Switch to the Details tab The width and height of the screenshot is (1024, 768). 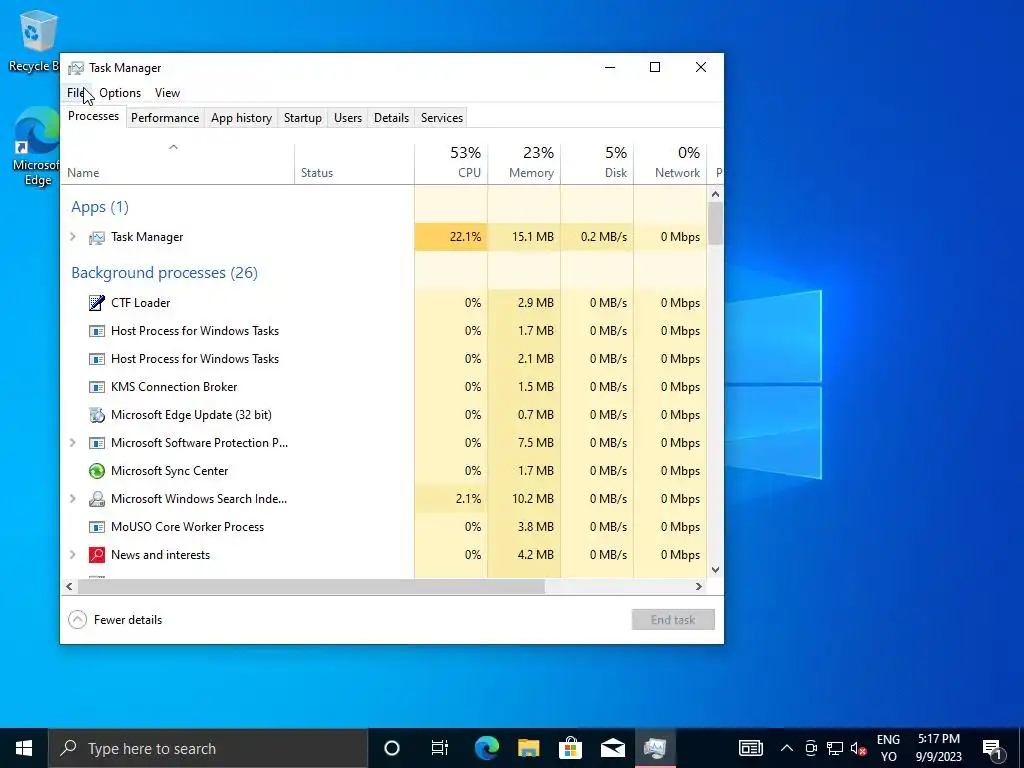click(x=391, y=118)
